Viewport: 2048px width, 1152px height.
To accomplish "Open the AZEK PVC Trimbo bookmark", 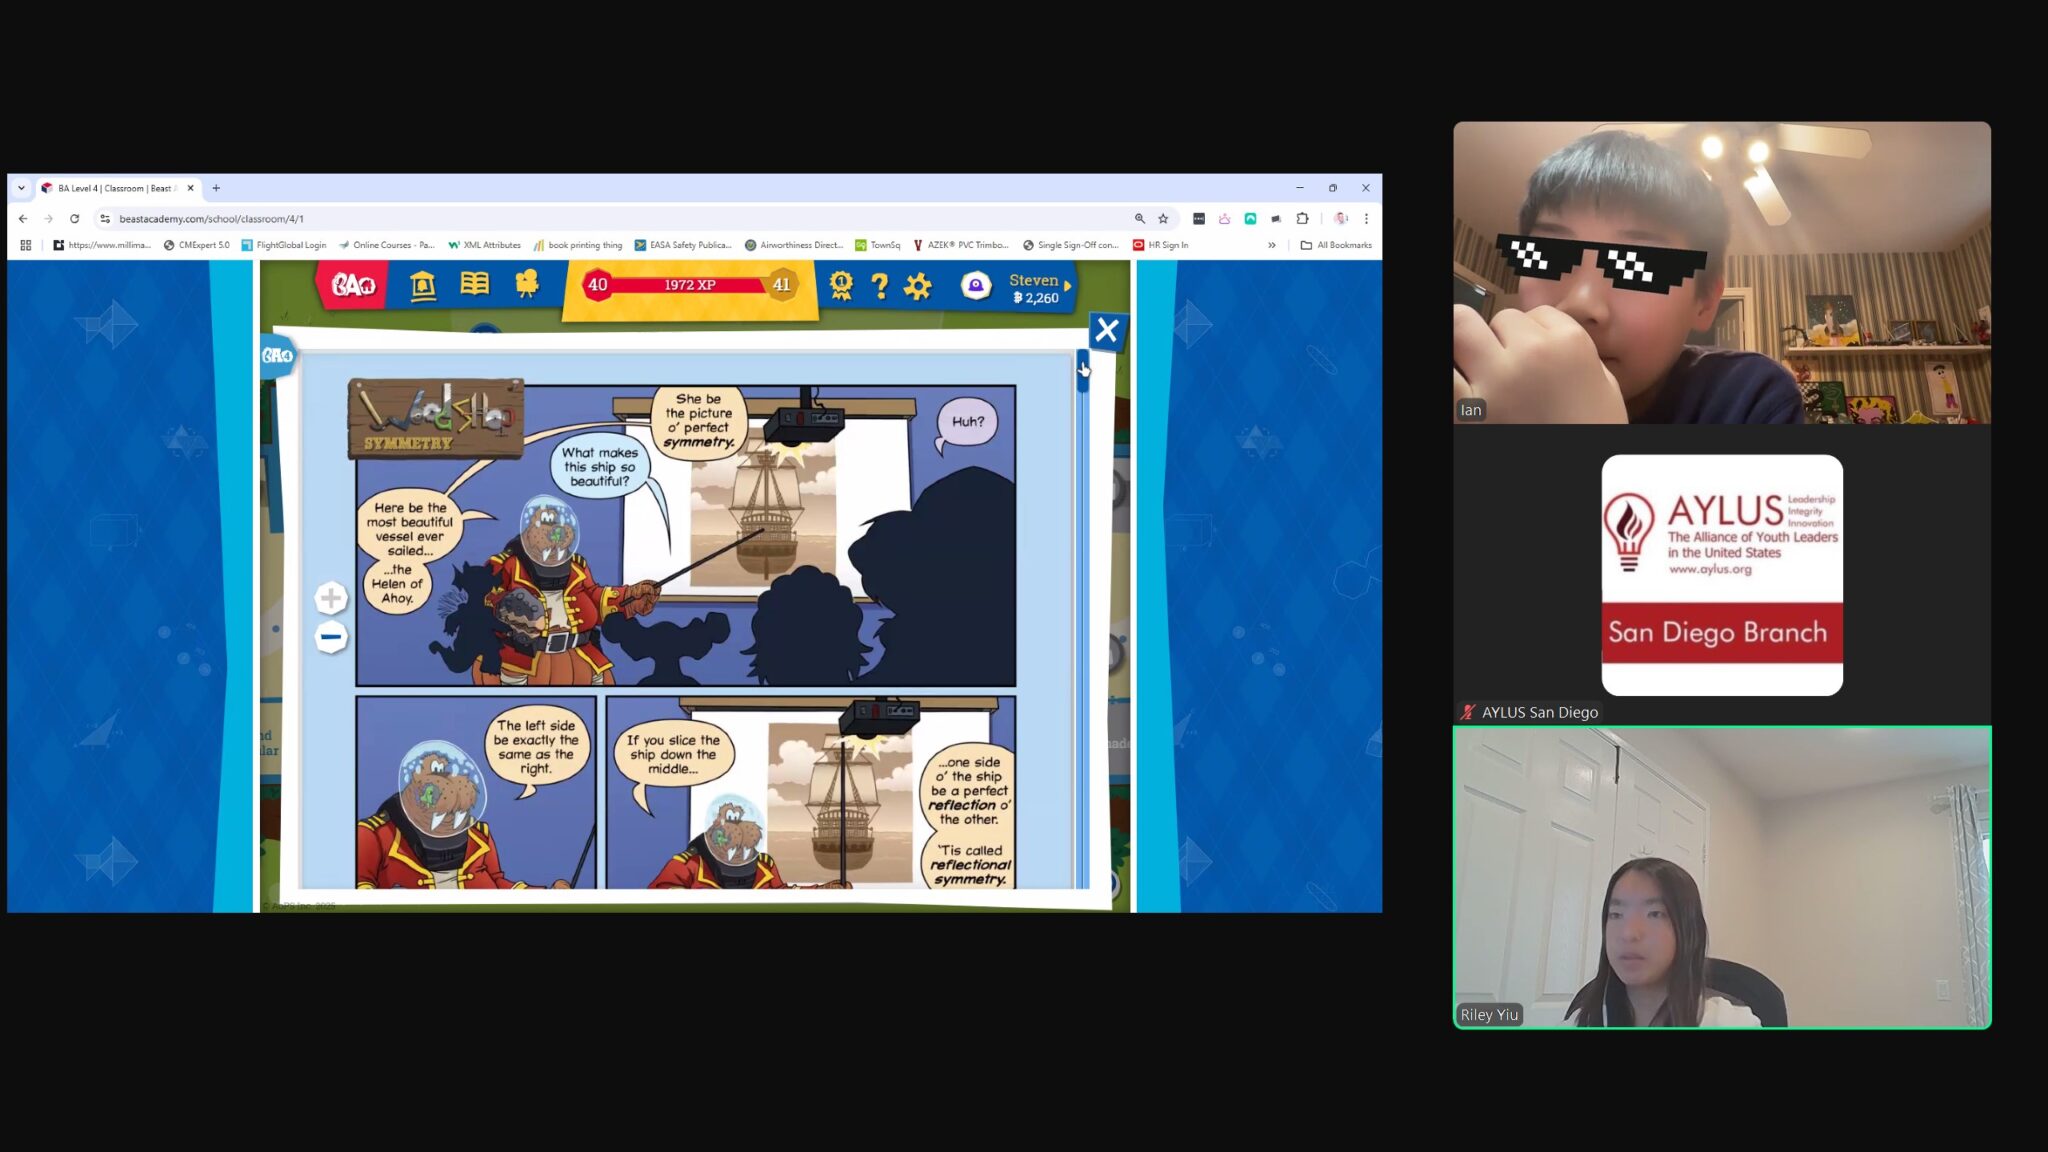I will click(x=961, y=245).
